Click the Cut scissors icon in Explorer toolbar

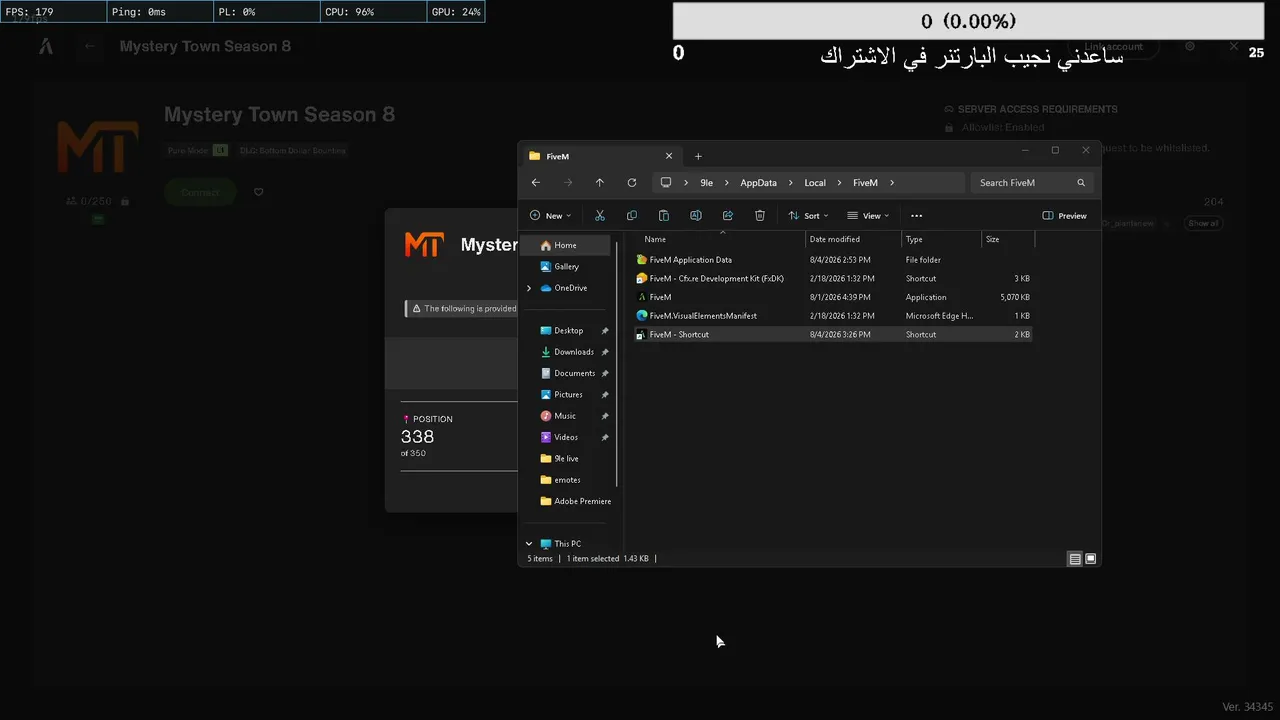pos(600,216)
